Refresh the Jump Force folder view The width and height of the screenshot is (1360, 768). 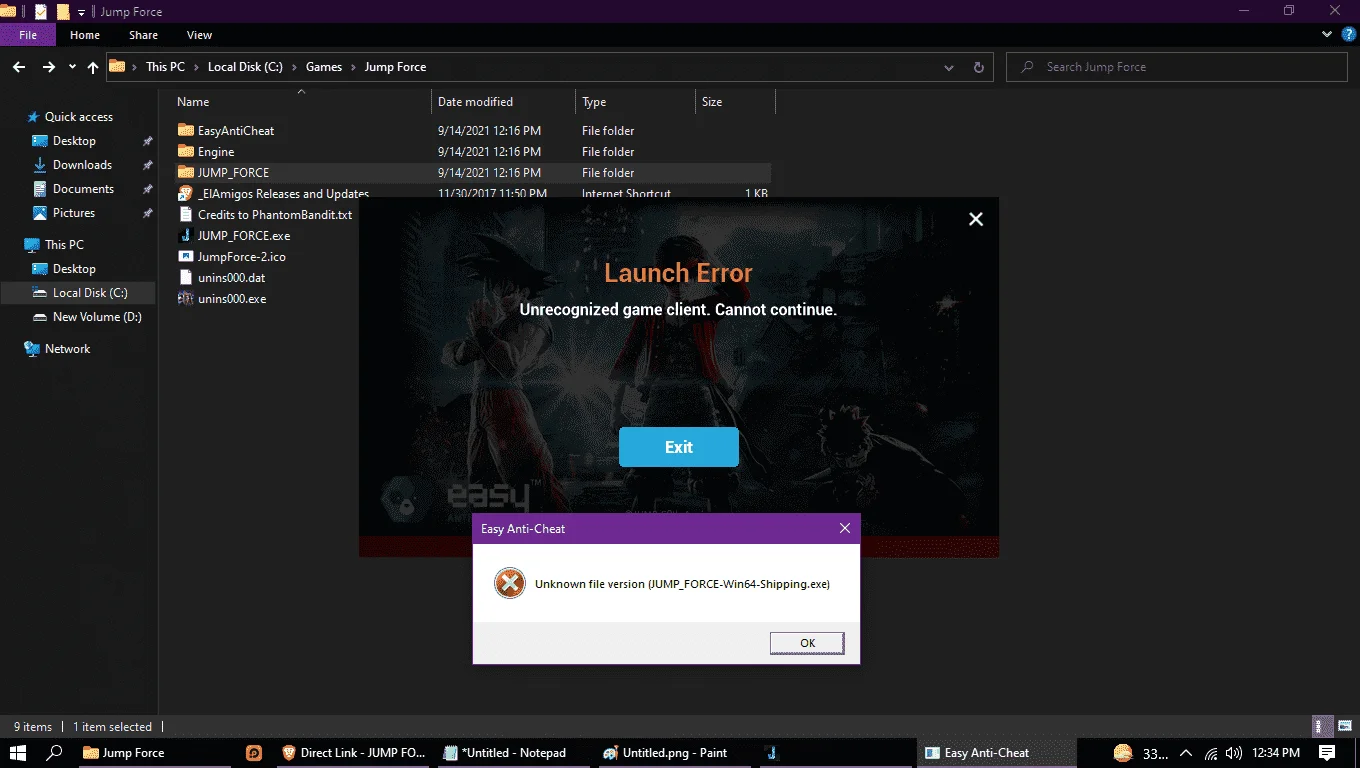tap(978, 67)
